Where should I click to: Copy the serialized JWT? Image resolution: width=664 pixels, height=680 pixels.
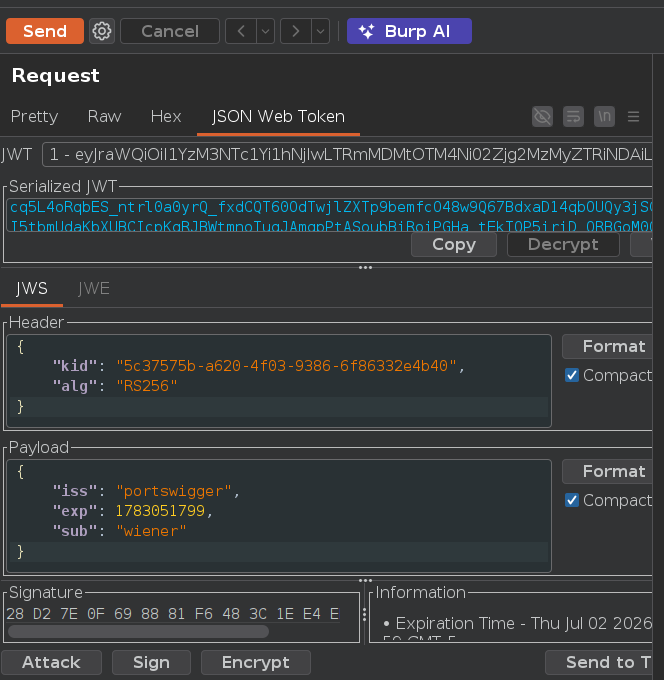[454, 245]
